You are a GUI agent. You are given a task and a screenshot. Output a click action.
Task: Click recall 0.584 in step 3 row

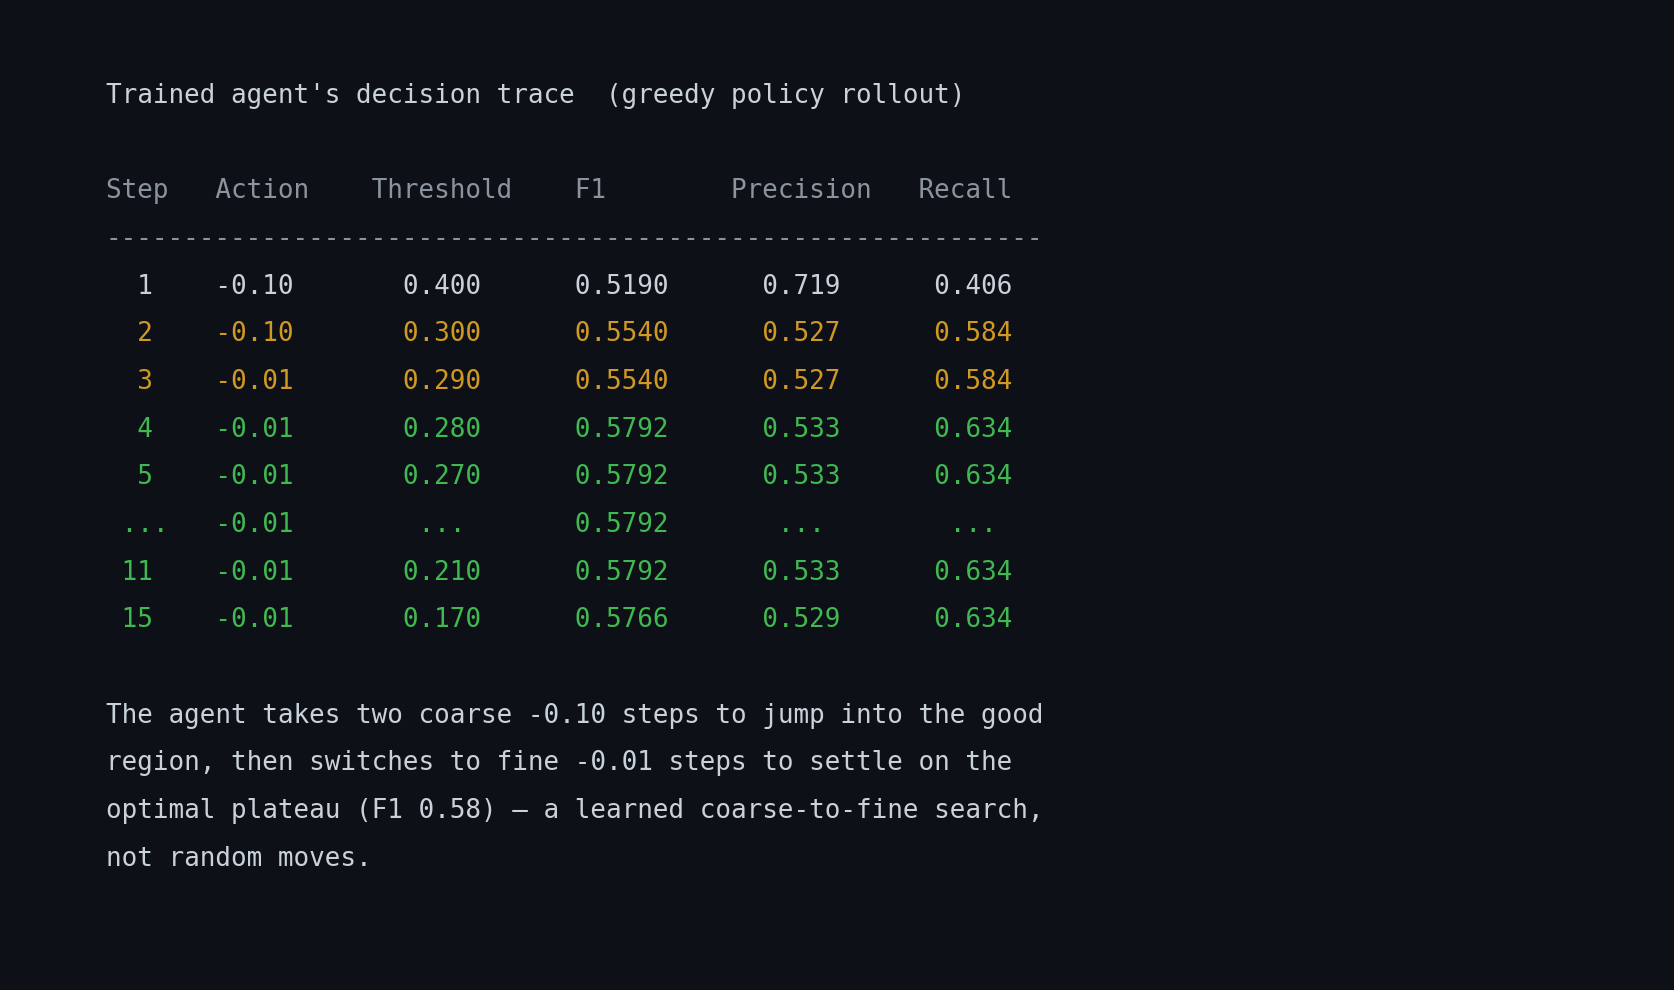coord(973,381)
